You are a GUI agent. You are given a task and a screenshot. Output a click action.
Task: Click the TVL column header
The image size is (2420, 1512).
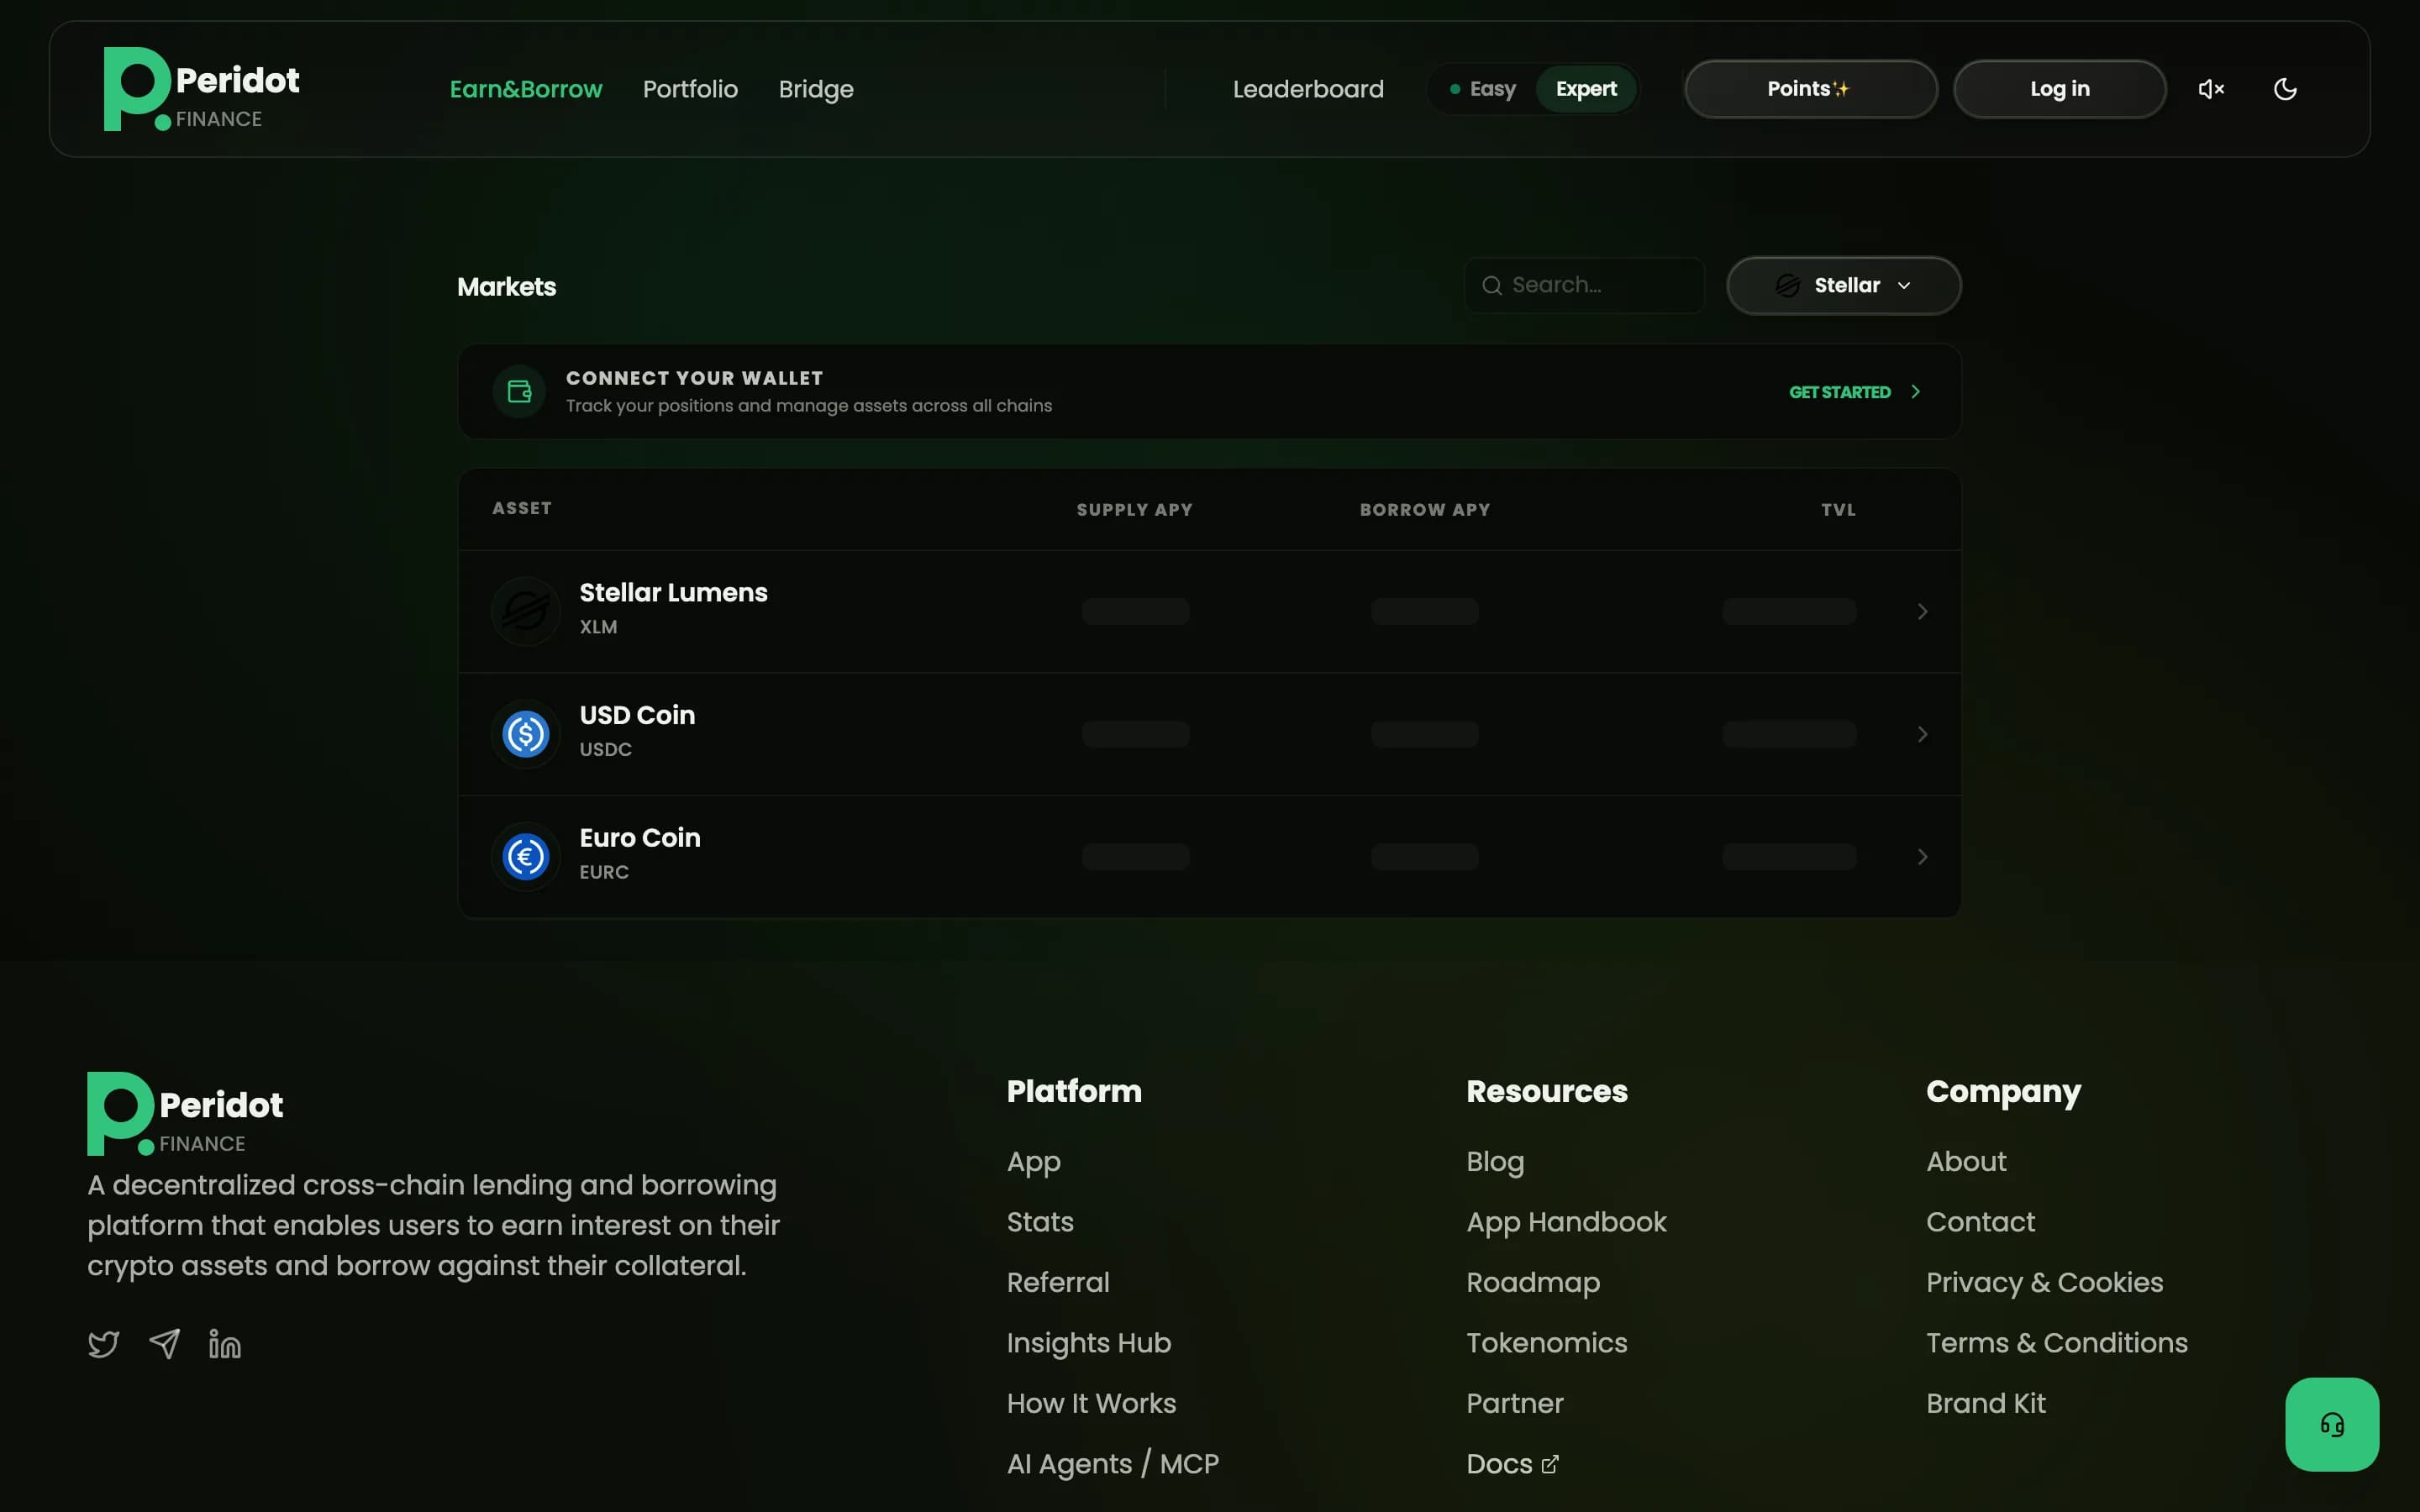coord(1838,510)
